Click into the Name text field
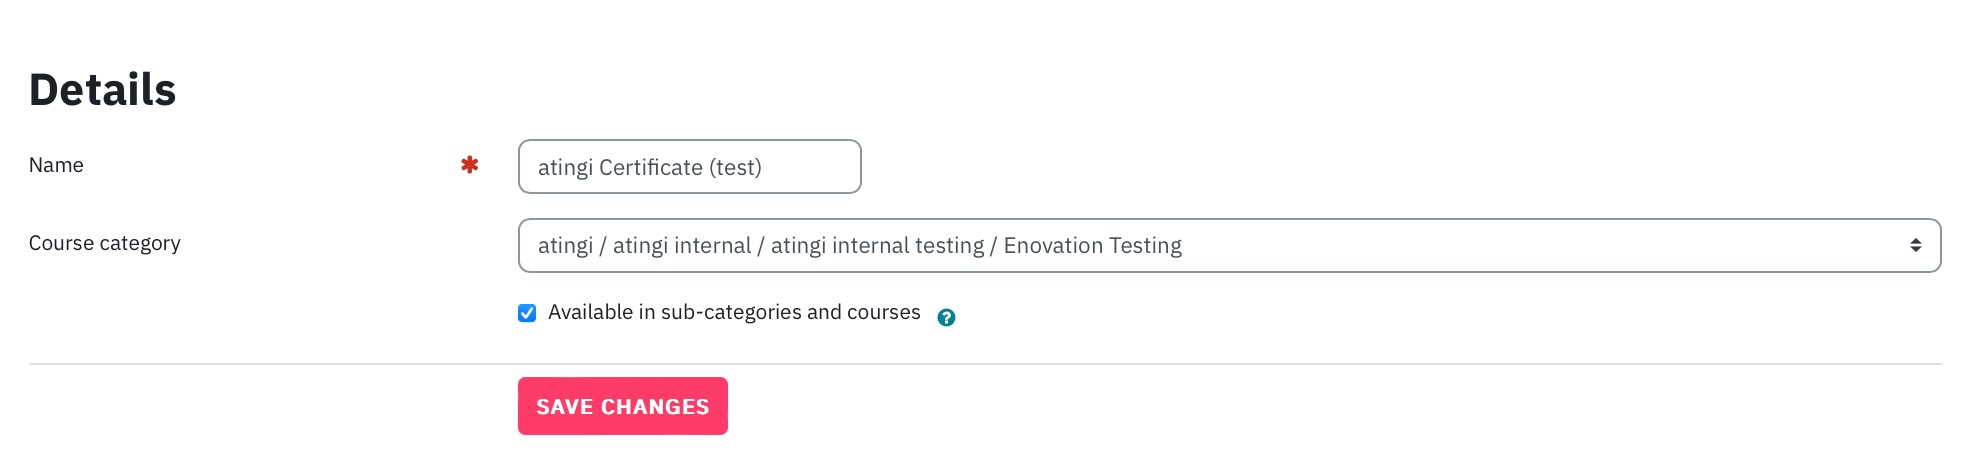 [x=689, y=166]
